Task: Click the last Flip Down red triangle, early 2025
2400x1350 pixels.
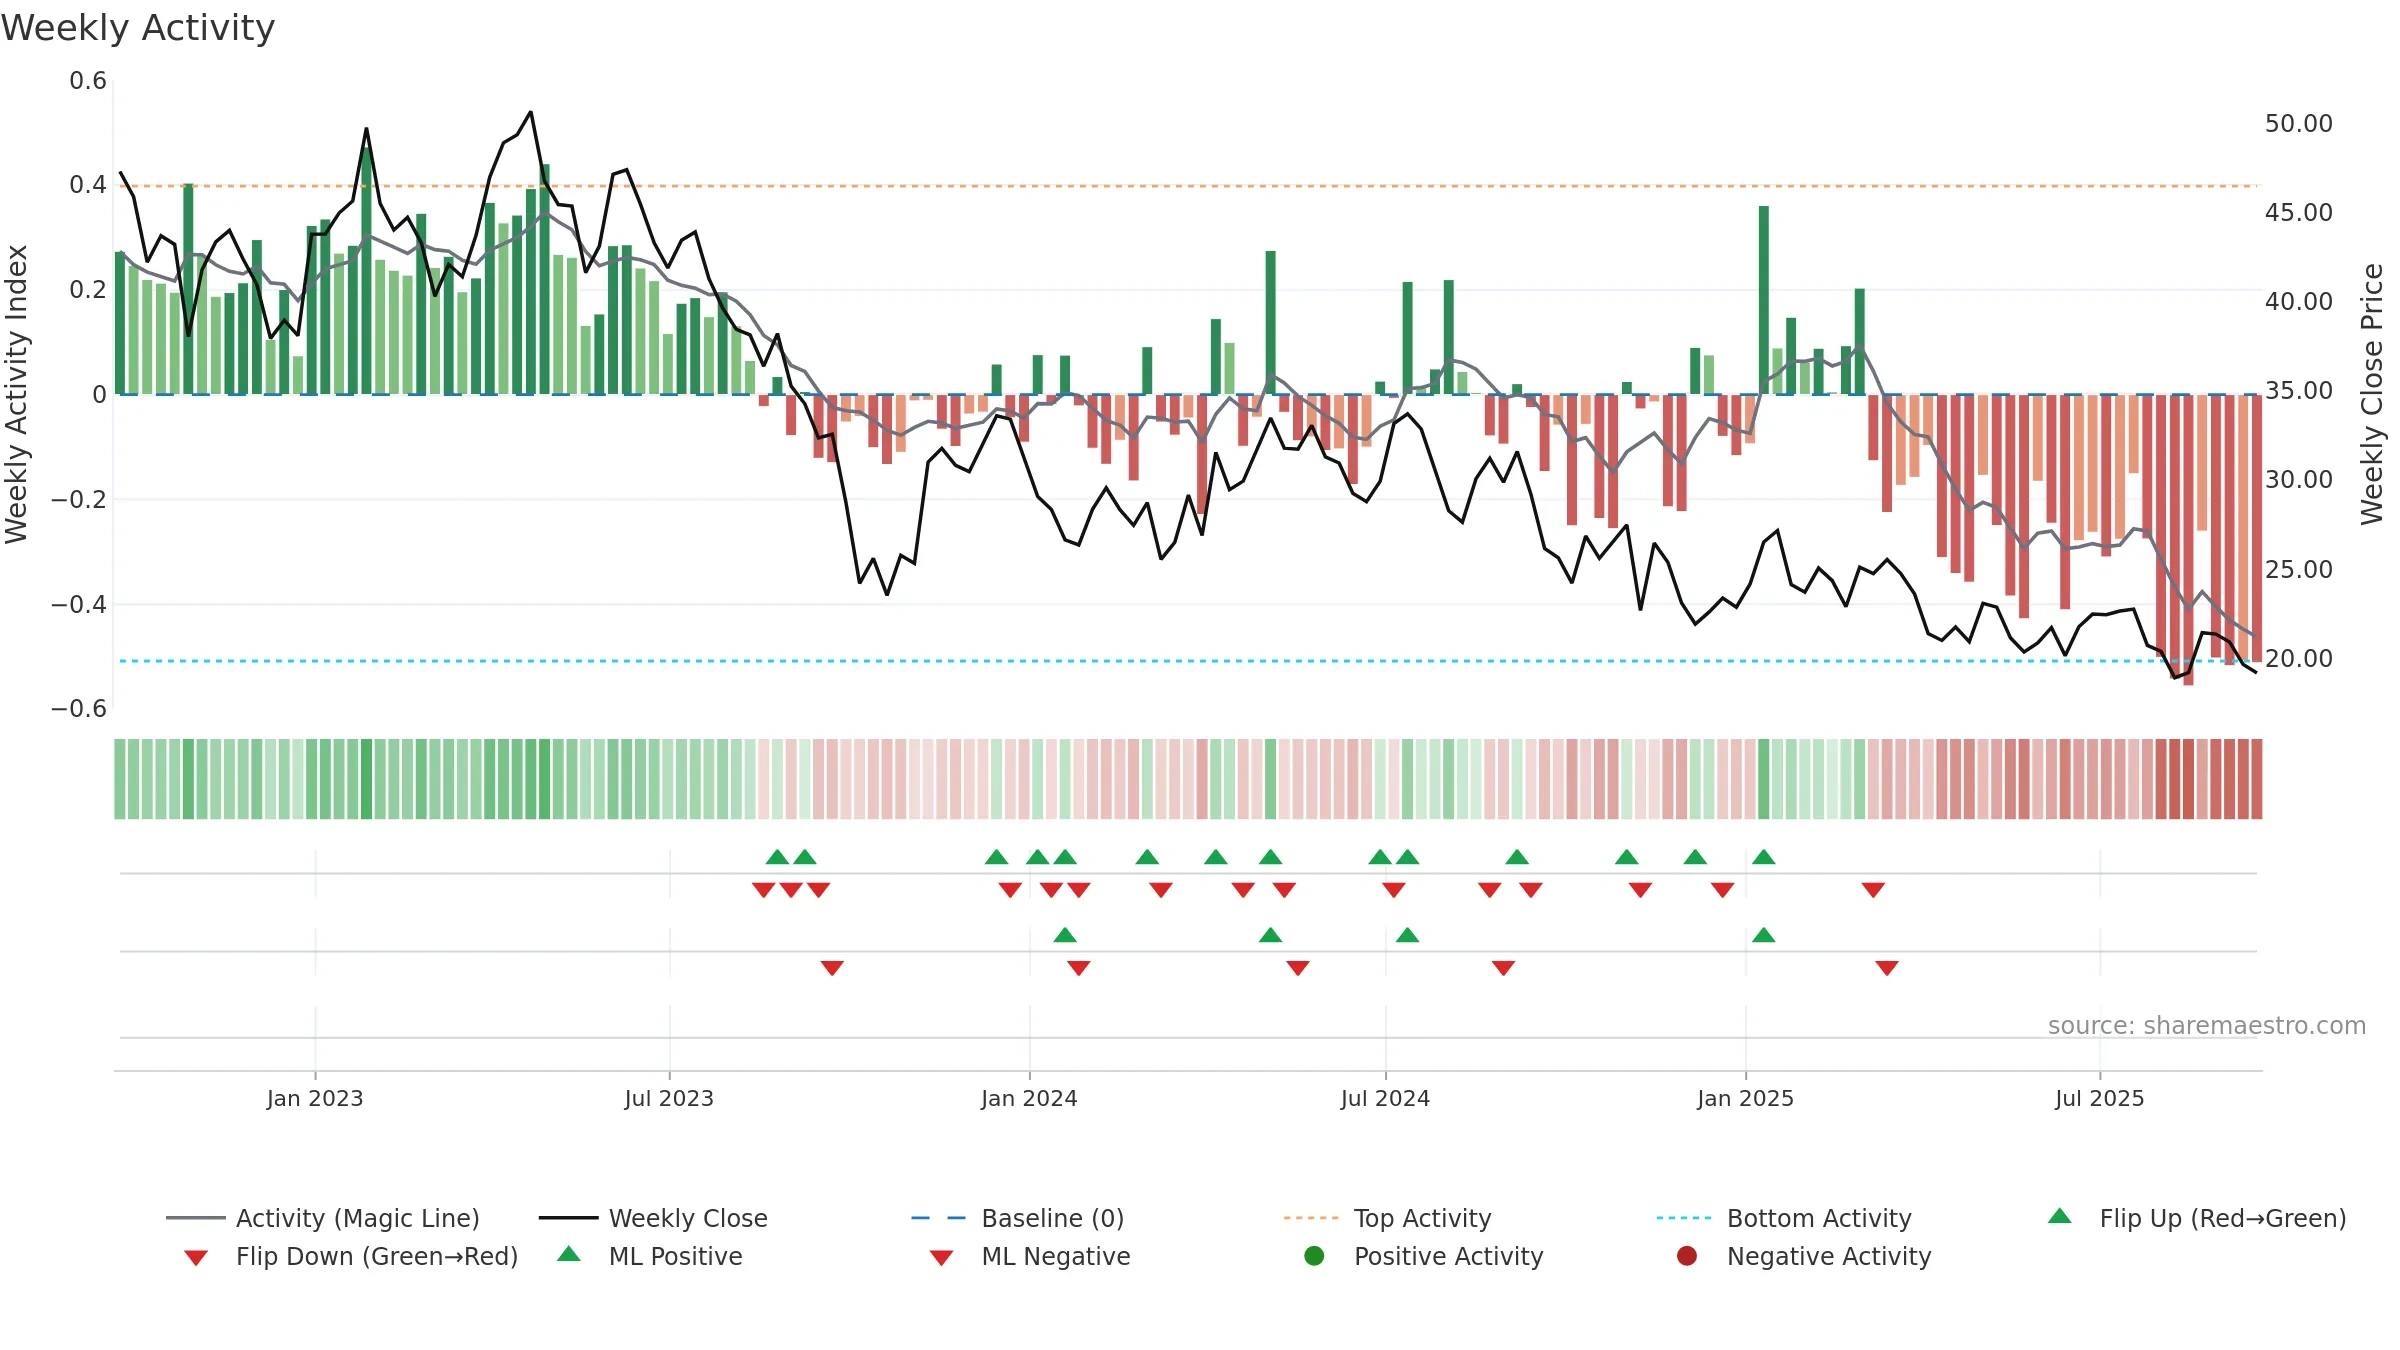Action: (1873, 890)
